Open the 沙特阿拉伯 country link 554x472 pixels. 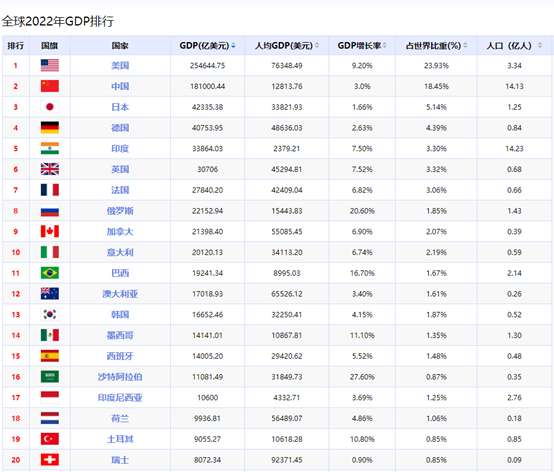click(120, 377)
